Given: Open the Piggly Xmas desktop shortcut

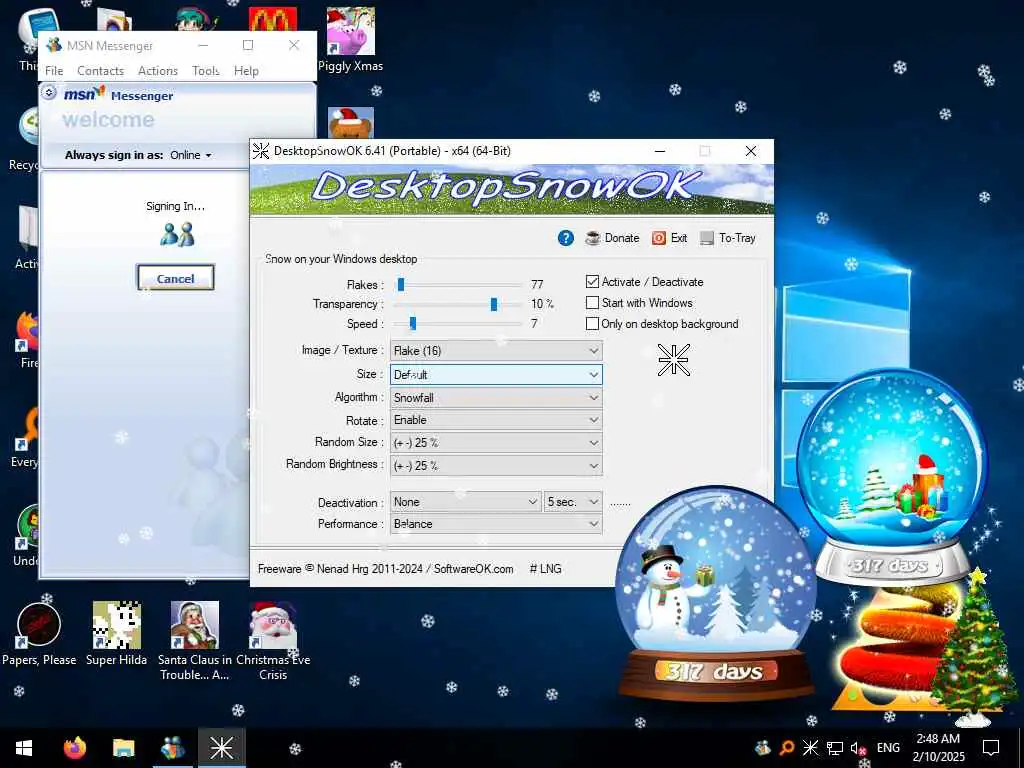Looking at the screenshot, I should 351,39.
